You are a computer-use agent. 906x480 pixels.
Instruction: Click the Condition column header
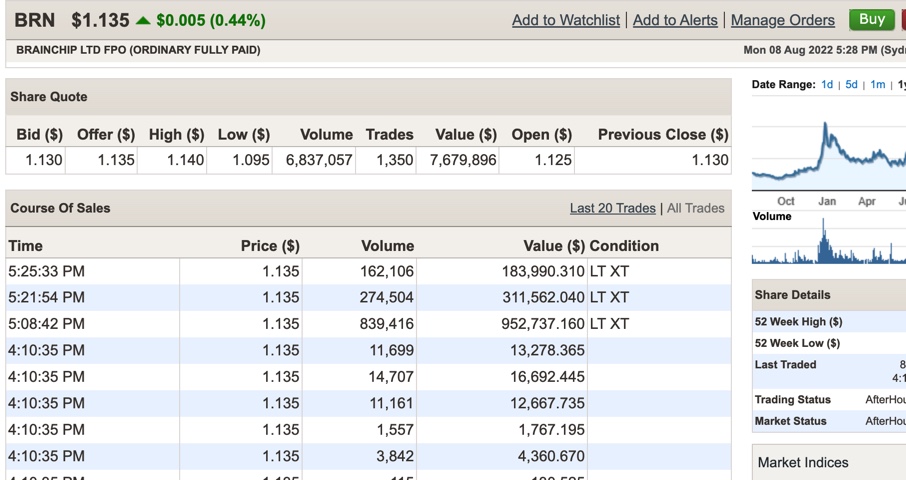pyautogui.click(x=624, y=245)
